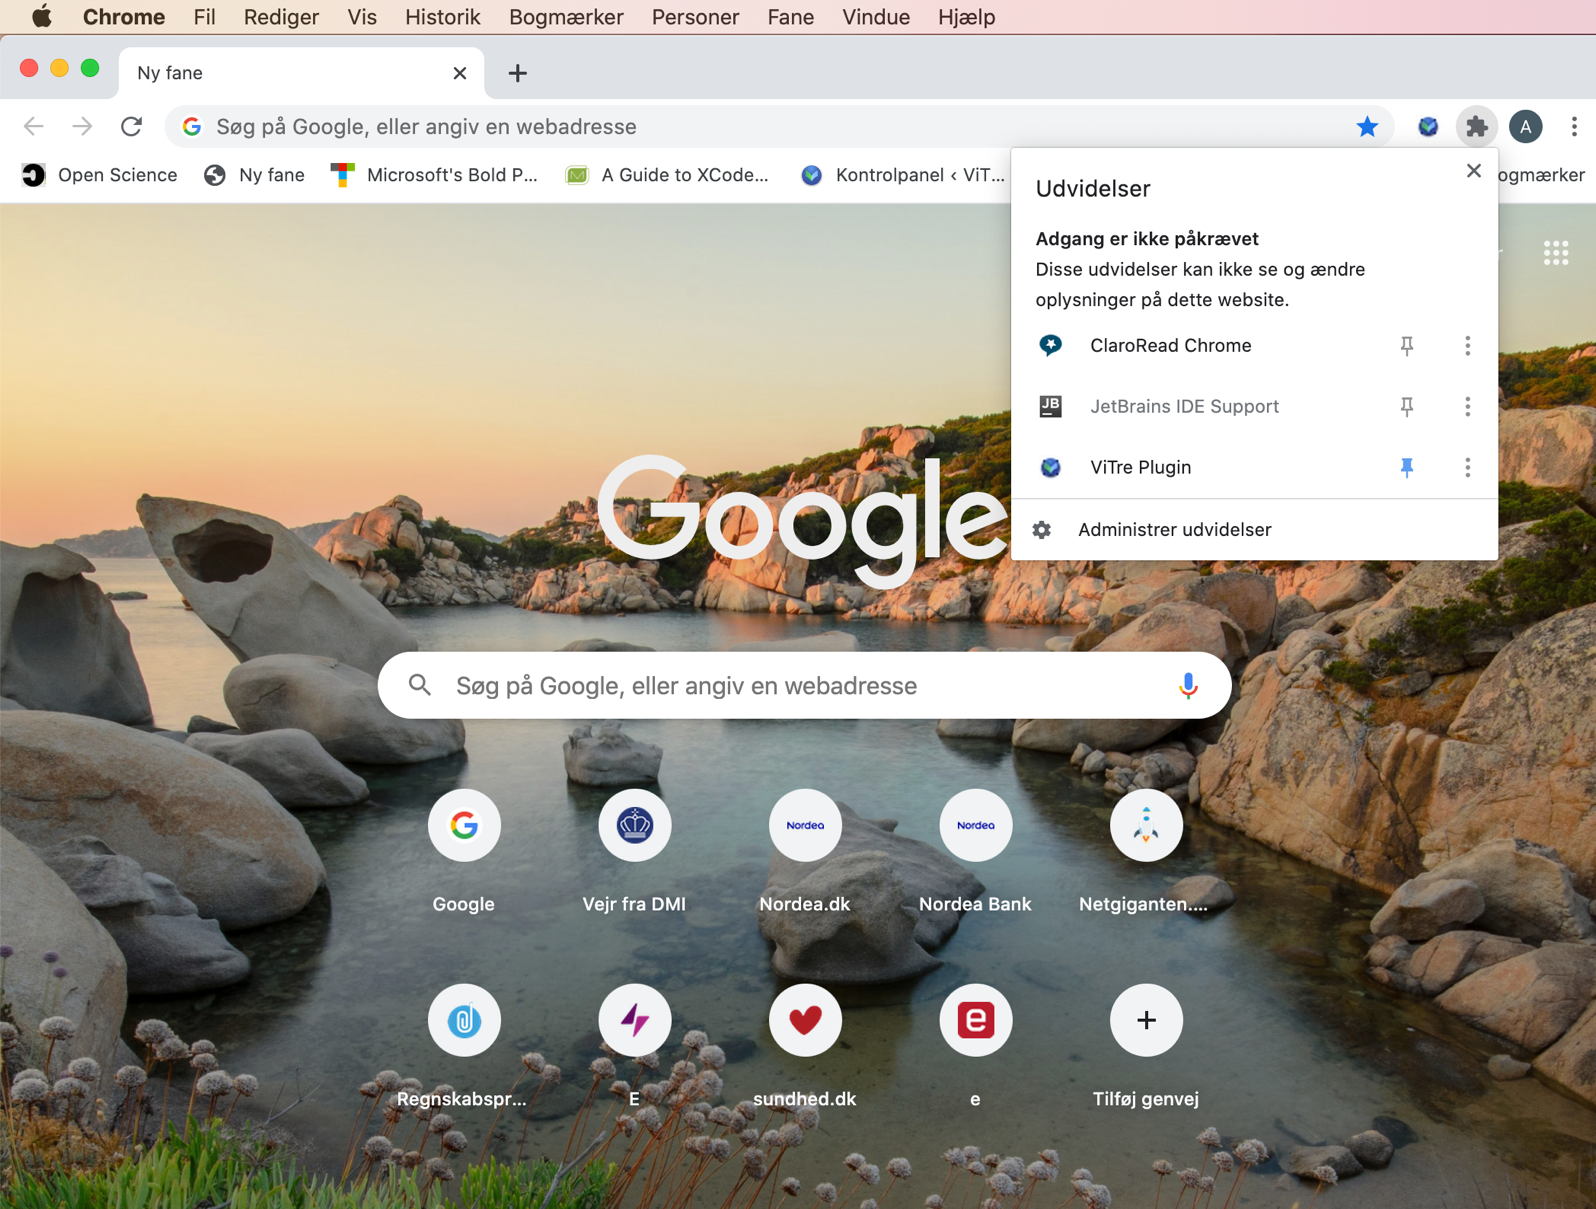Click the microphone voice search icon
This screenshot has width=1596, height=1209.
click(1187, 686)
